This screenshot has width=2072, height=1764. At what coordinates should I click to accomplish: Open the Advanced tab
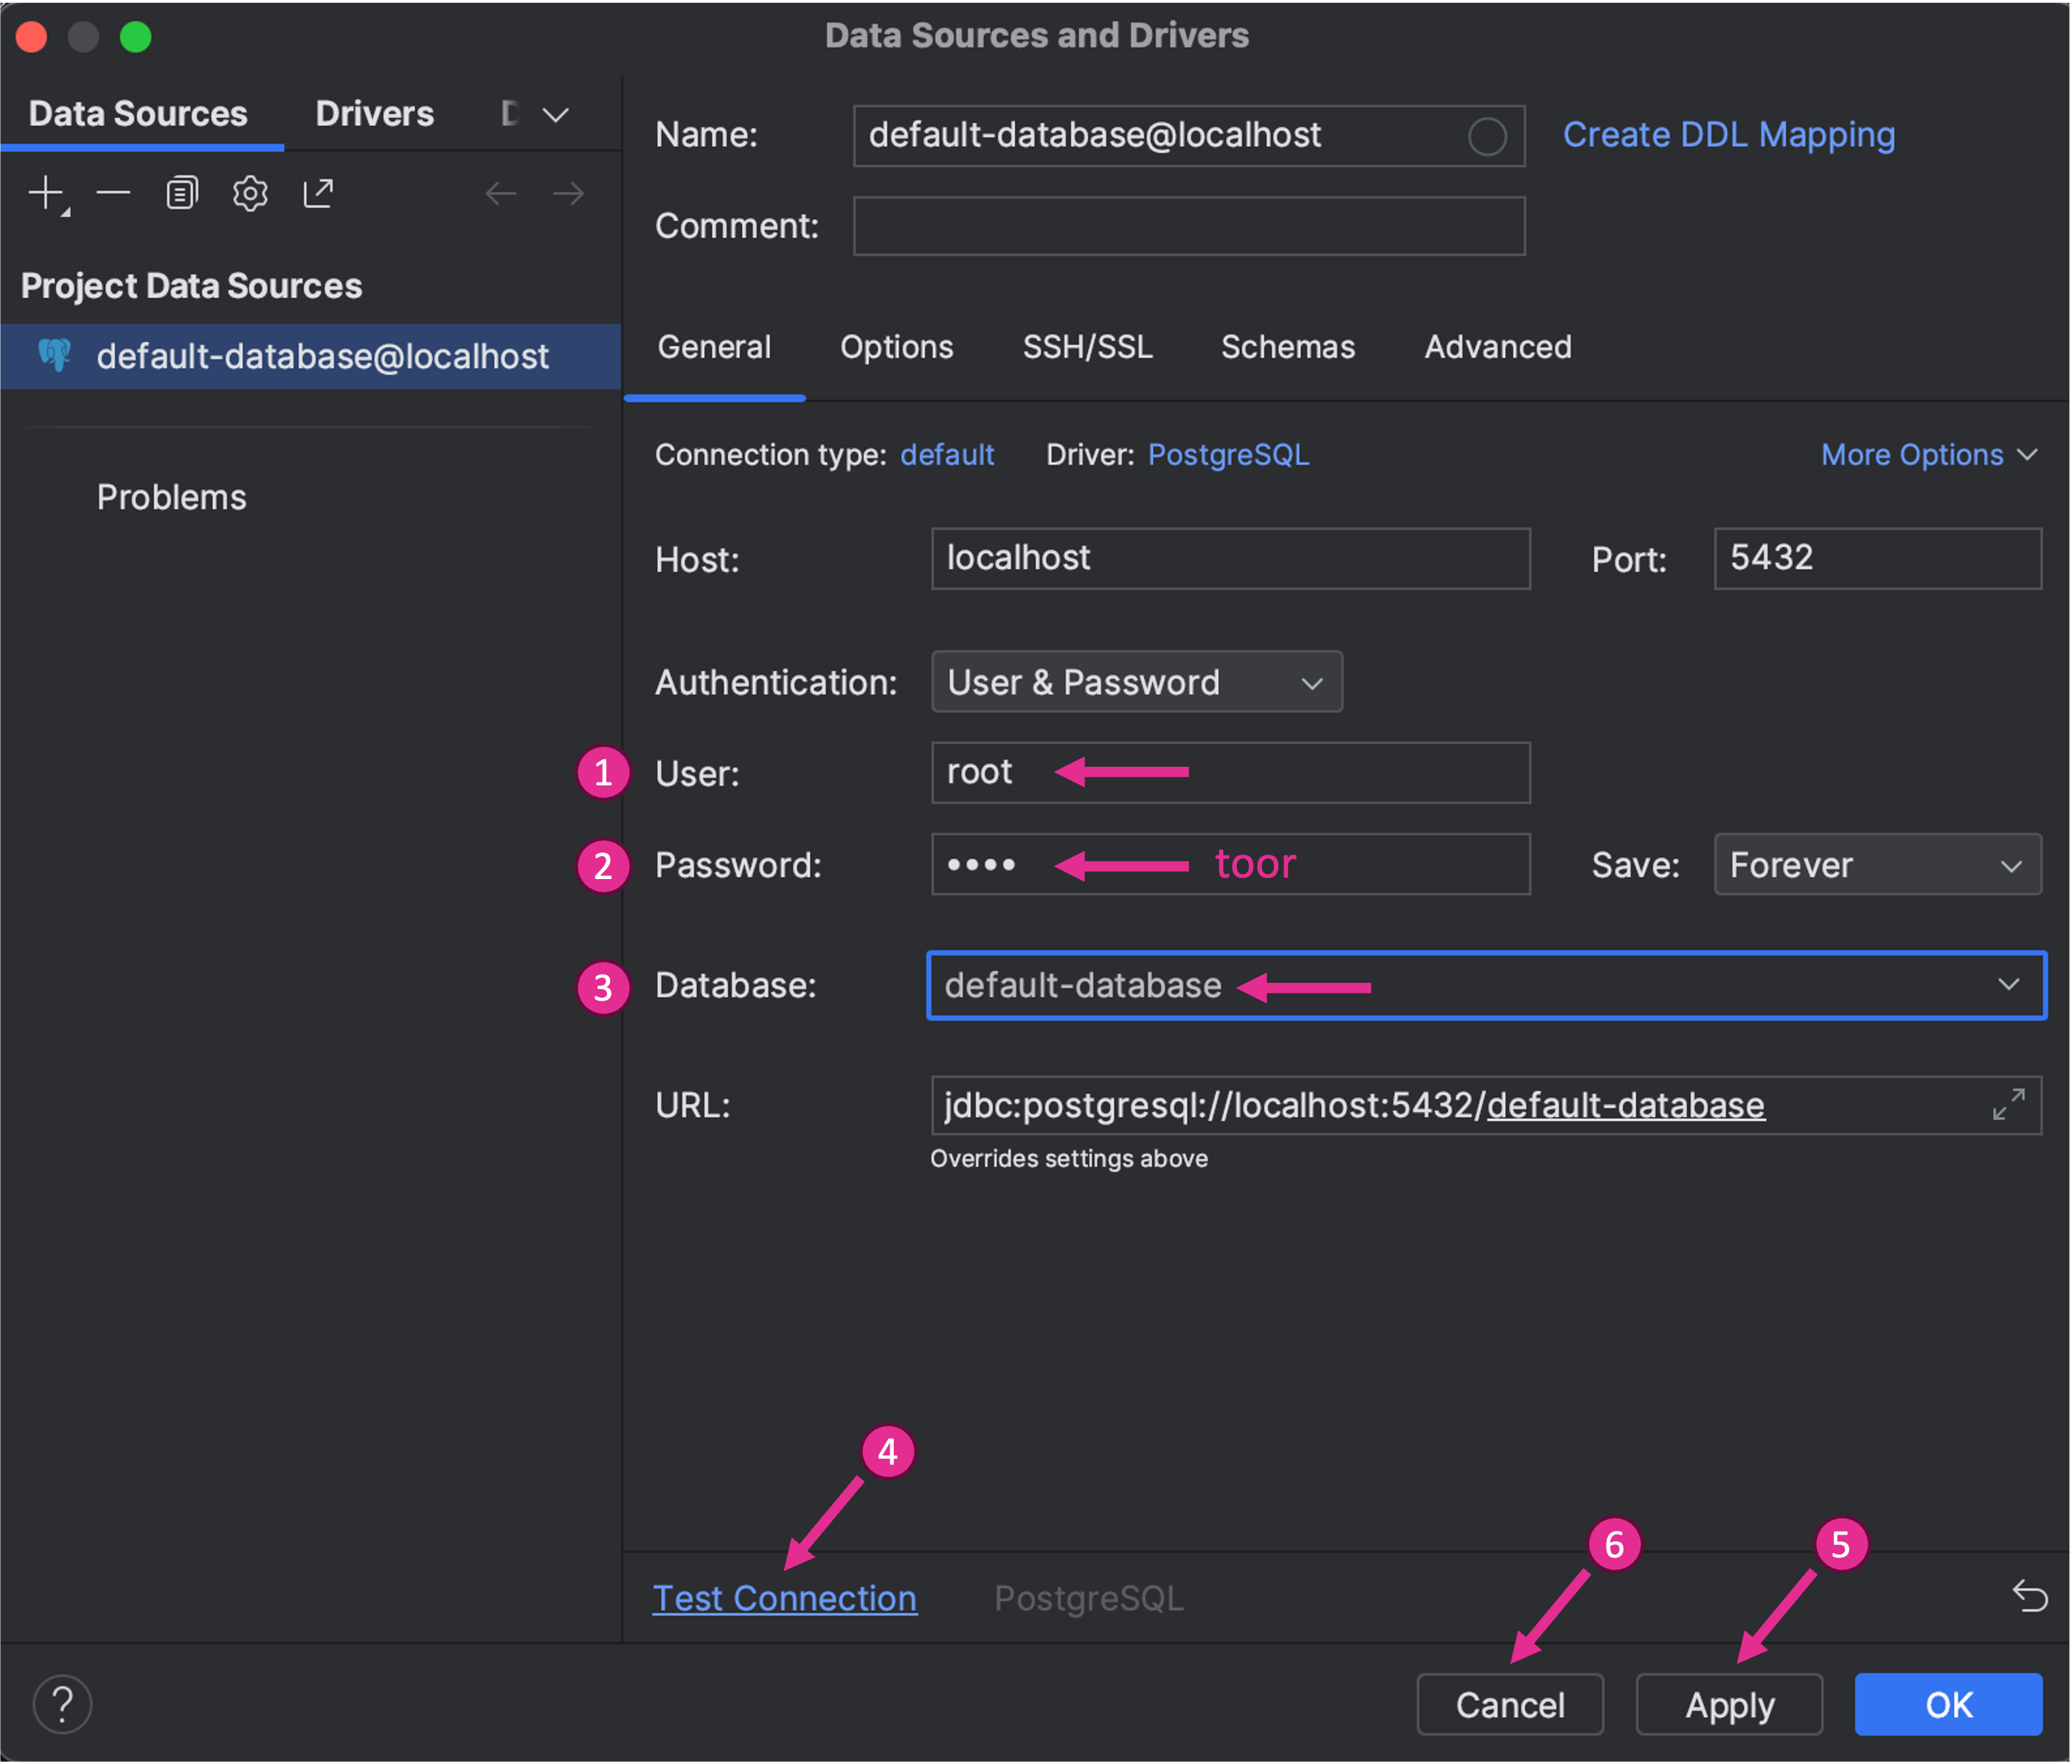point(1497,347)
